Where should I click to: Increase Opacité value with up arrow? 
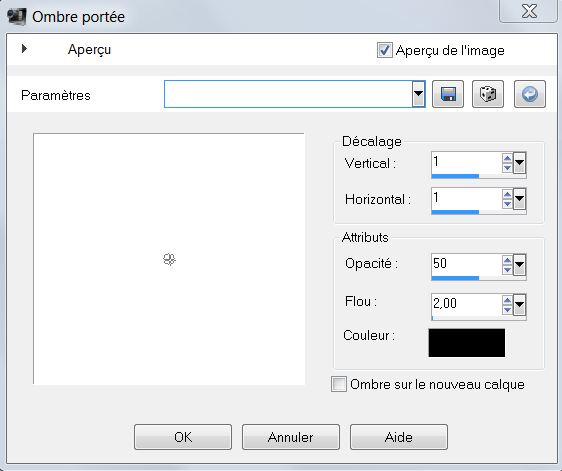(x=507, y=260)
